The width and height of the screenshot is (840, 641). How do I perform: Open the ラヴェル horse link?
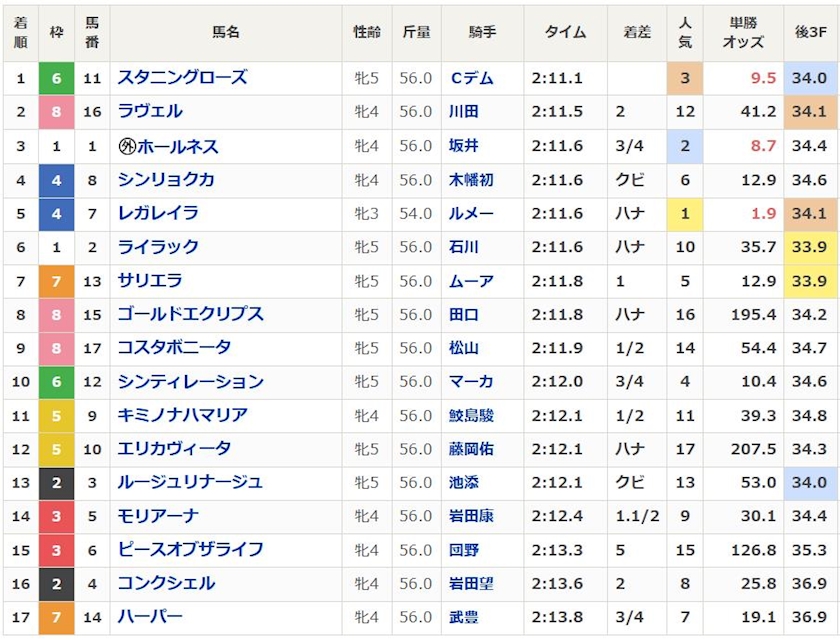tap(150, 112)
